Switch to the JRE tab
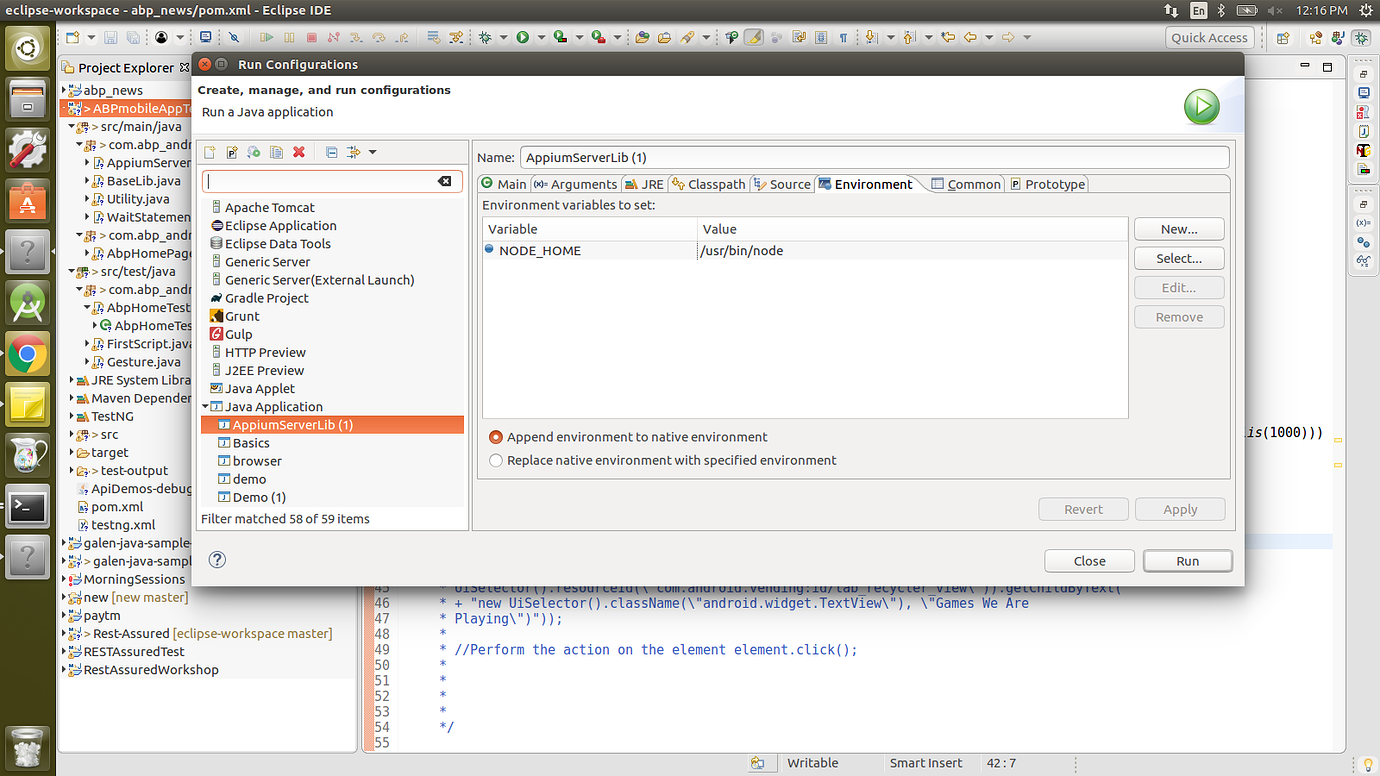 645,184
